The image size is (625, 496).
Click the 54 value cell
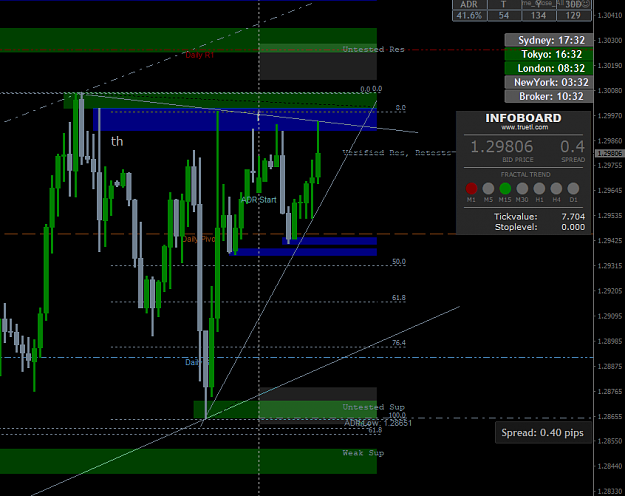click(504, 16)
